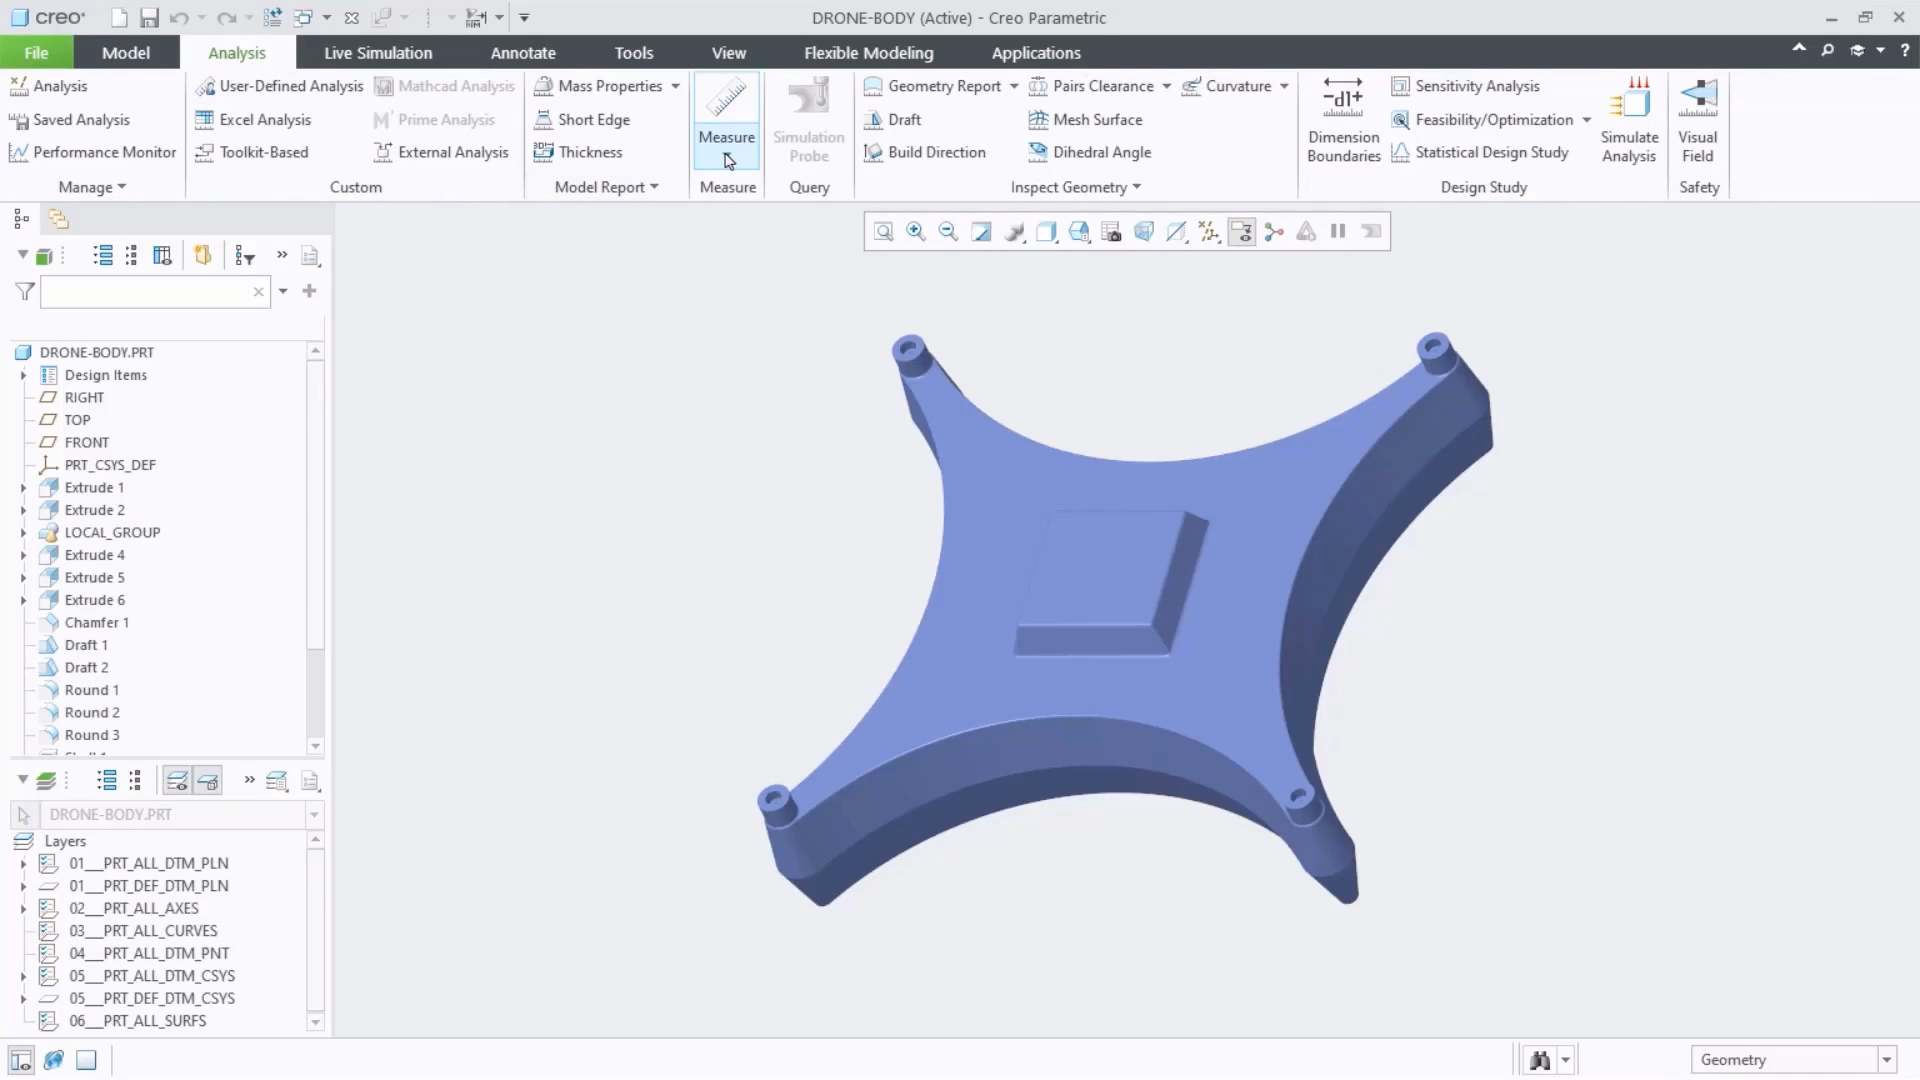
Task: Open the Geometry Report dropdown arrow
Action: coord(1014,86)
